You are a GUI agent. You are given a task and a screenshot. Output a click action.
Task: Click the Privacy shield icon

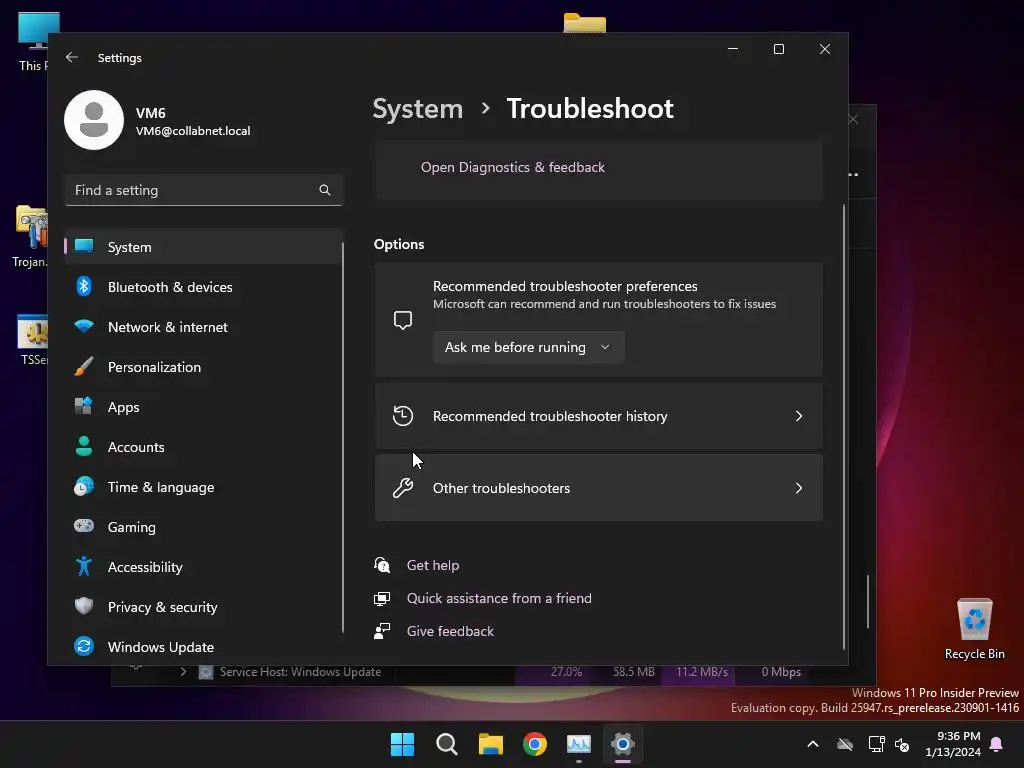click(x=84, y=606)
